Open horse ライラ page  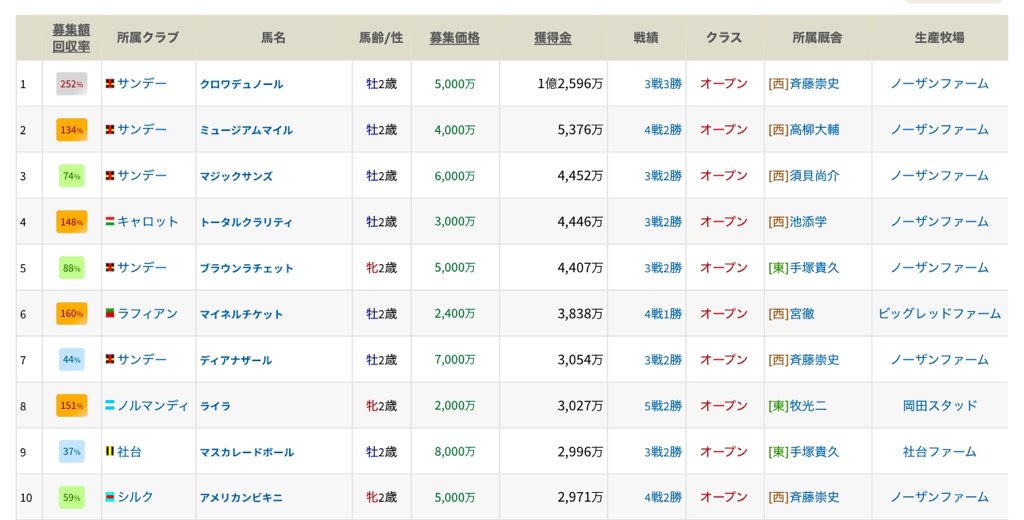tap(215, 406)
